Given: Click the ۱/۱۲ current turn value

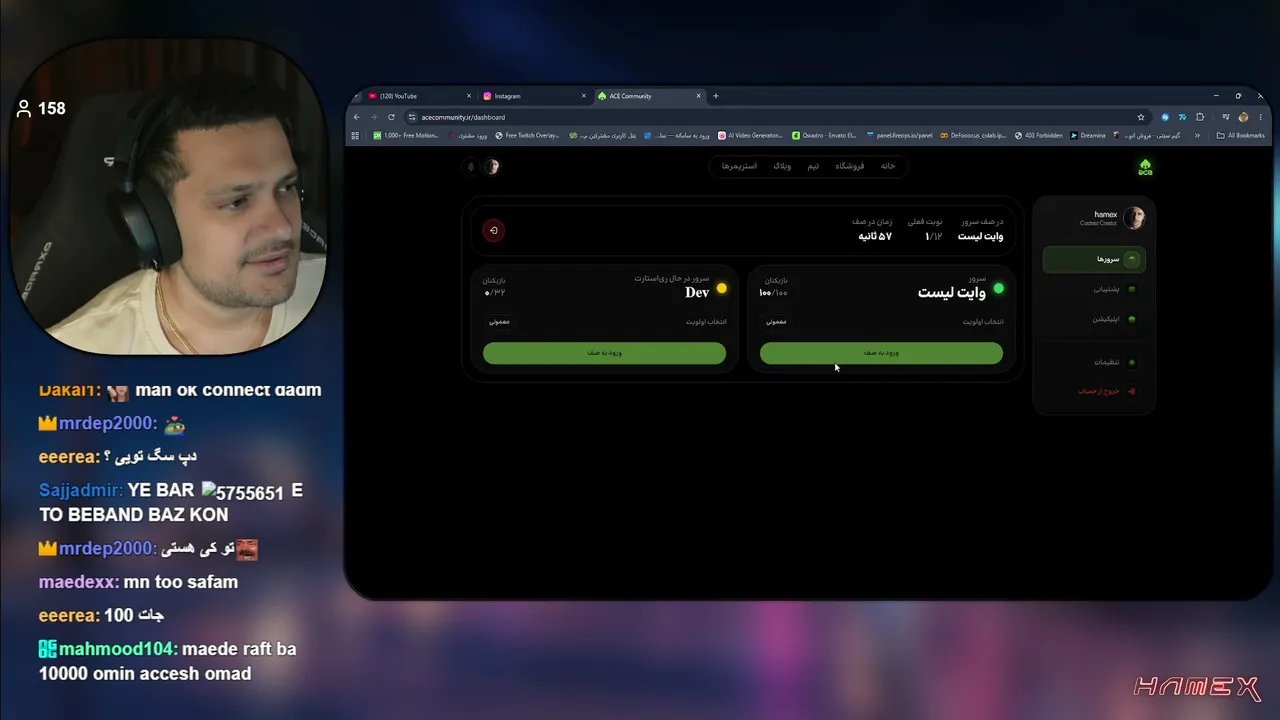Looking at the screenshot, I should point(934,236).
